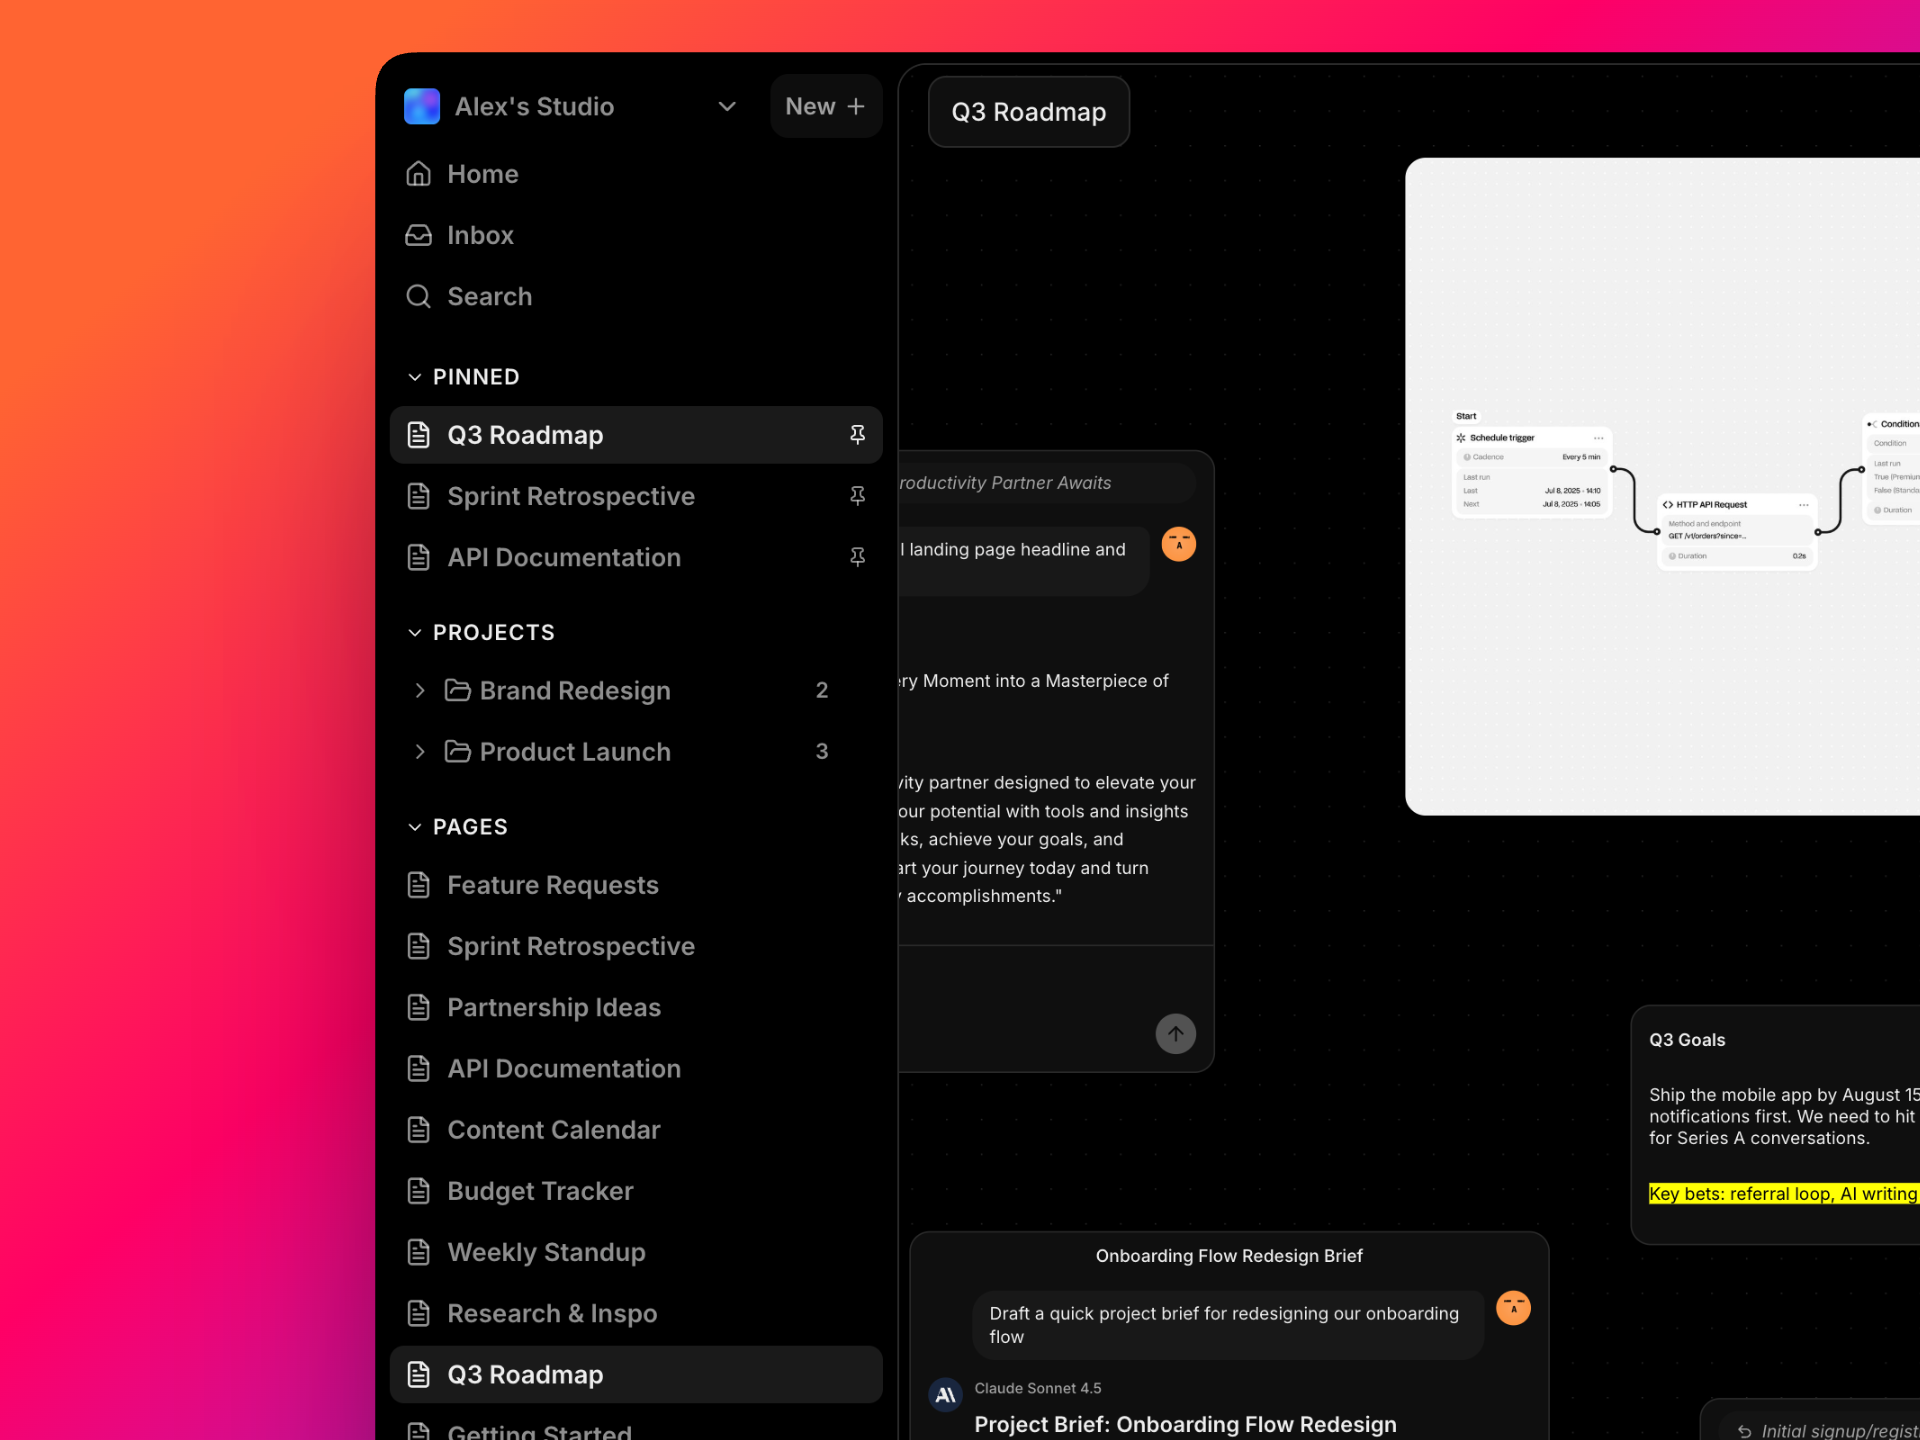1920x1440 pixels.
Task: Click the Home icon in the sidebar
Action: pyautogui.click(x=419, y=174)
